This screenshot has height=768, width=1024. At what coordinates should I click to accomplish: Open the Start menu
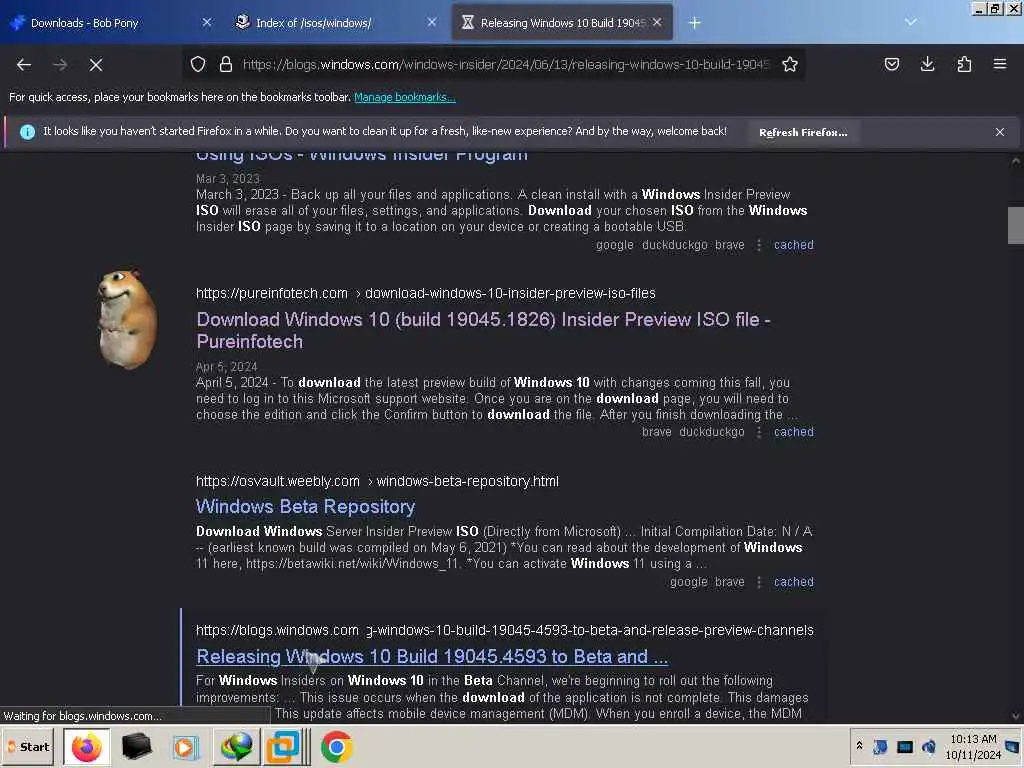point(29,747)
